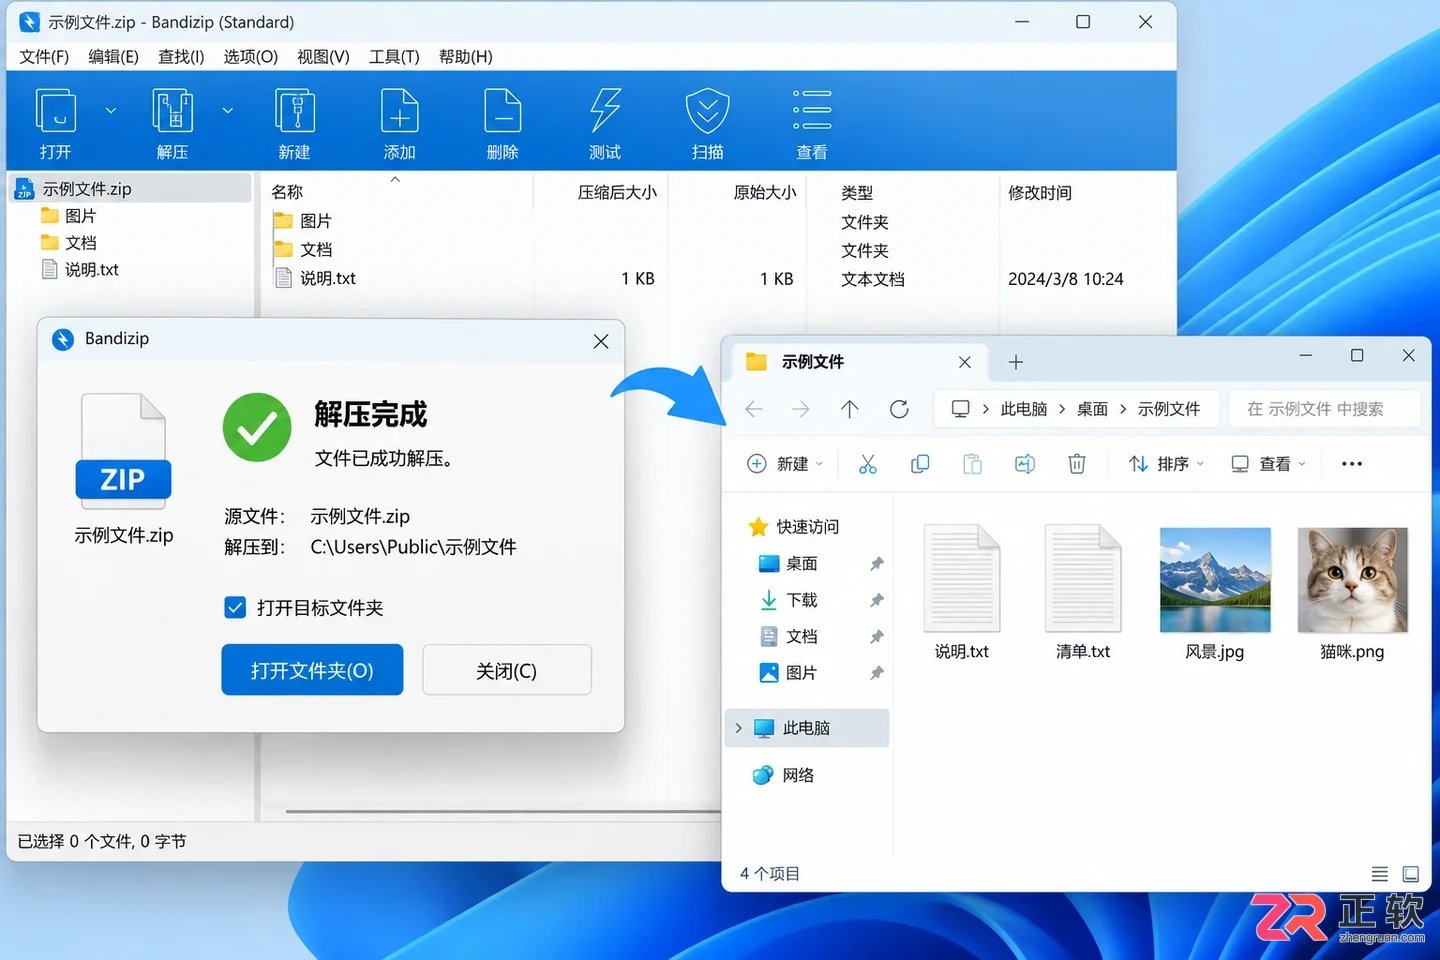This screenshot has width=1440, height=960.
Task: Click the Copy icon in Explorer
Action: [x=920, y=464]
